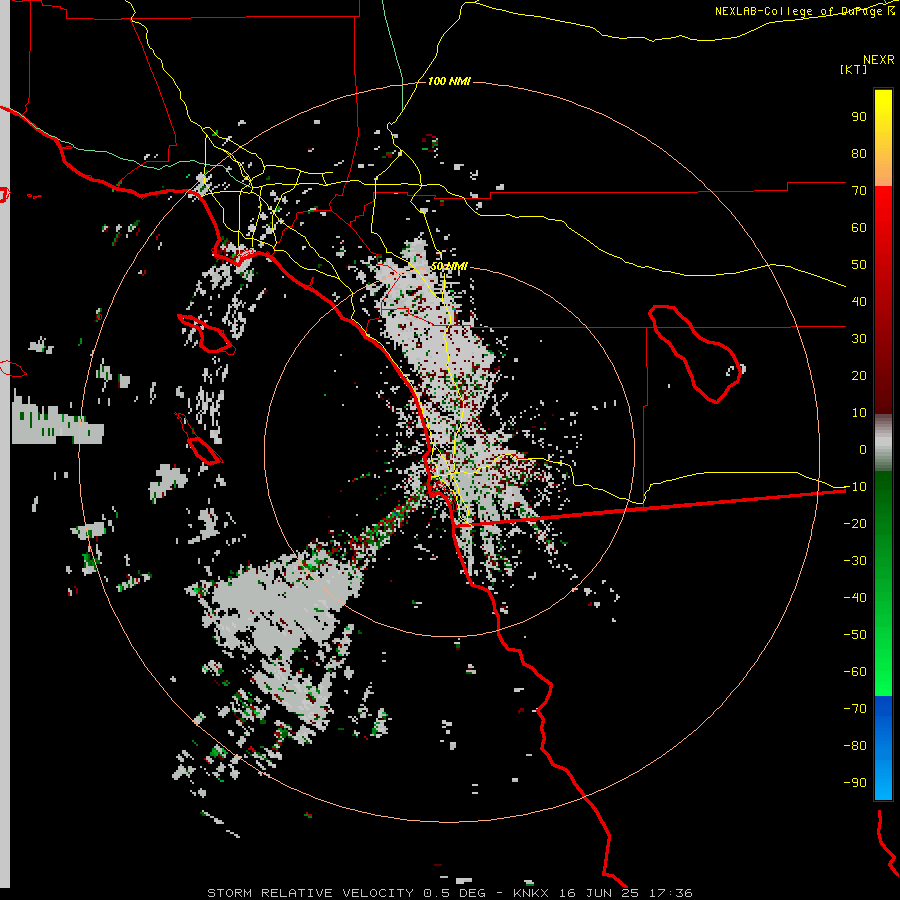Screen dimensions: 900x900
Task: Click the "50 NMI" range ring label
Action: (x=449, y=267)
